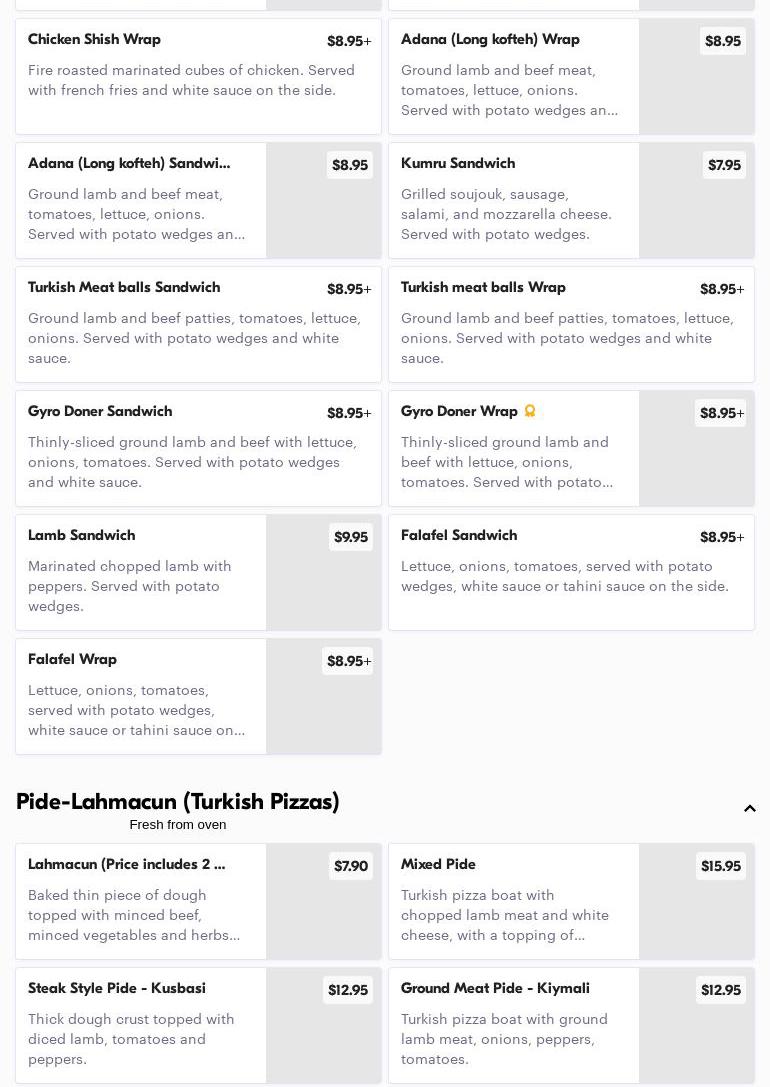Open the Chicken Shish Wrap item
The image size is (770, 1087).
198,76
